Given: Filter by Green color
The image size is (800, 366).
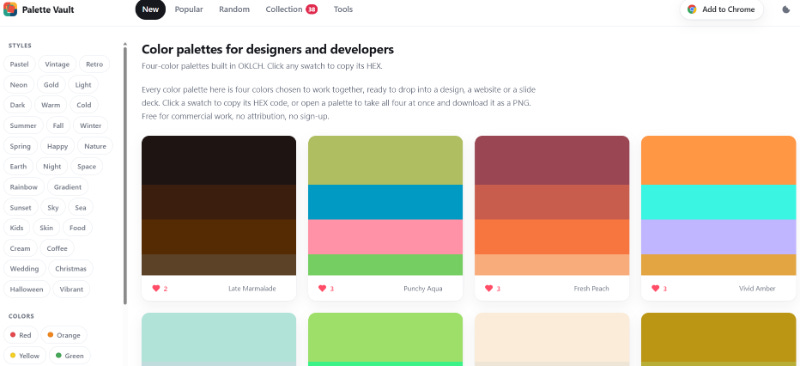Looking at the screenshot, I should (69, 355).
